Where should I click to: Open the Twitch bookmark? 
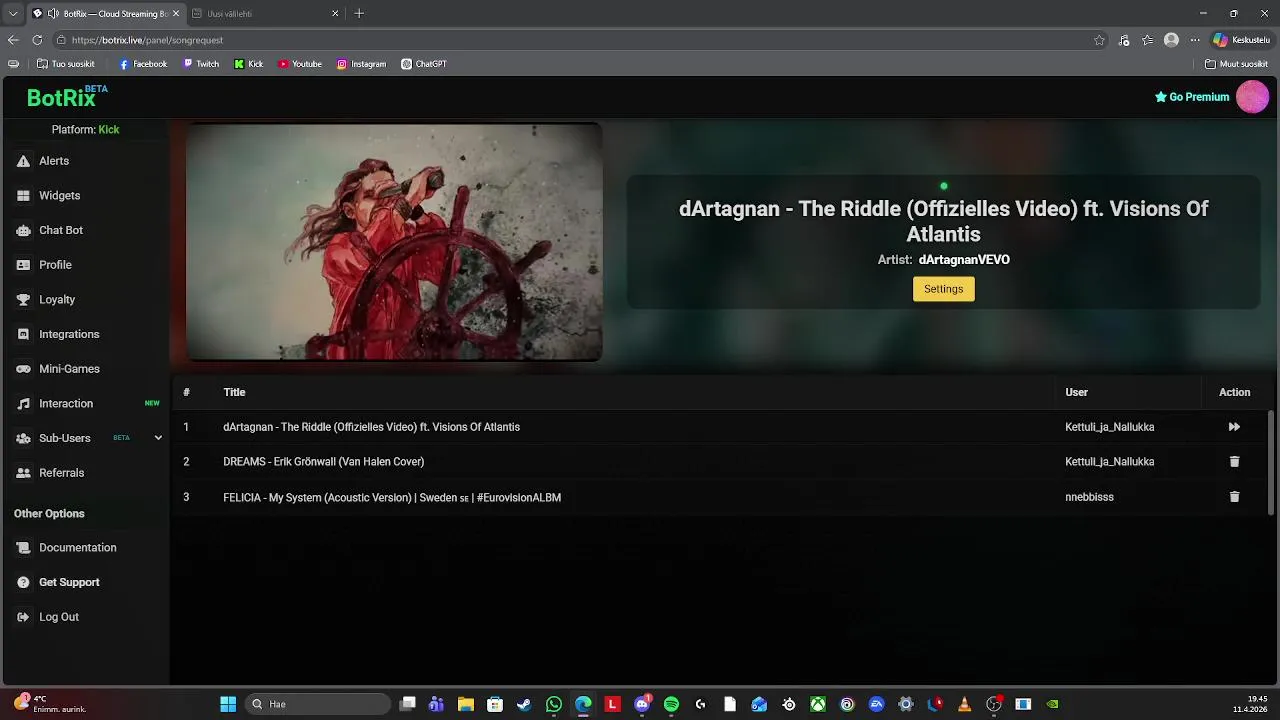[201, 64]
